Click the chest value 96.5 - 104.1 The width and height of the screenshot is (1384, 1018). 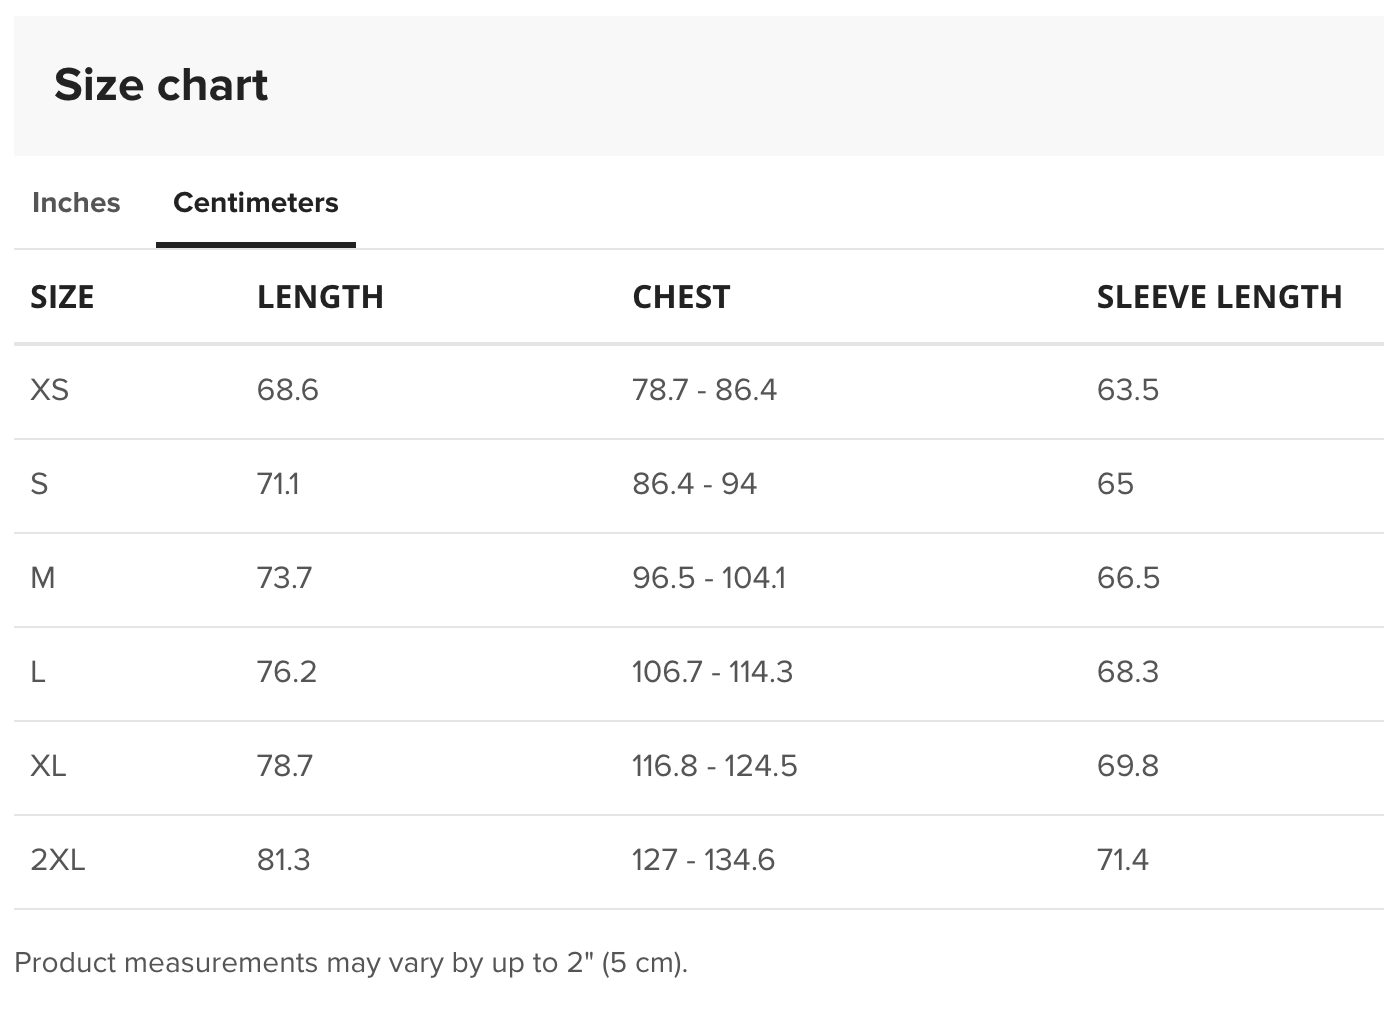point(709,578)
